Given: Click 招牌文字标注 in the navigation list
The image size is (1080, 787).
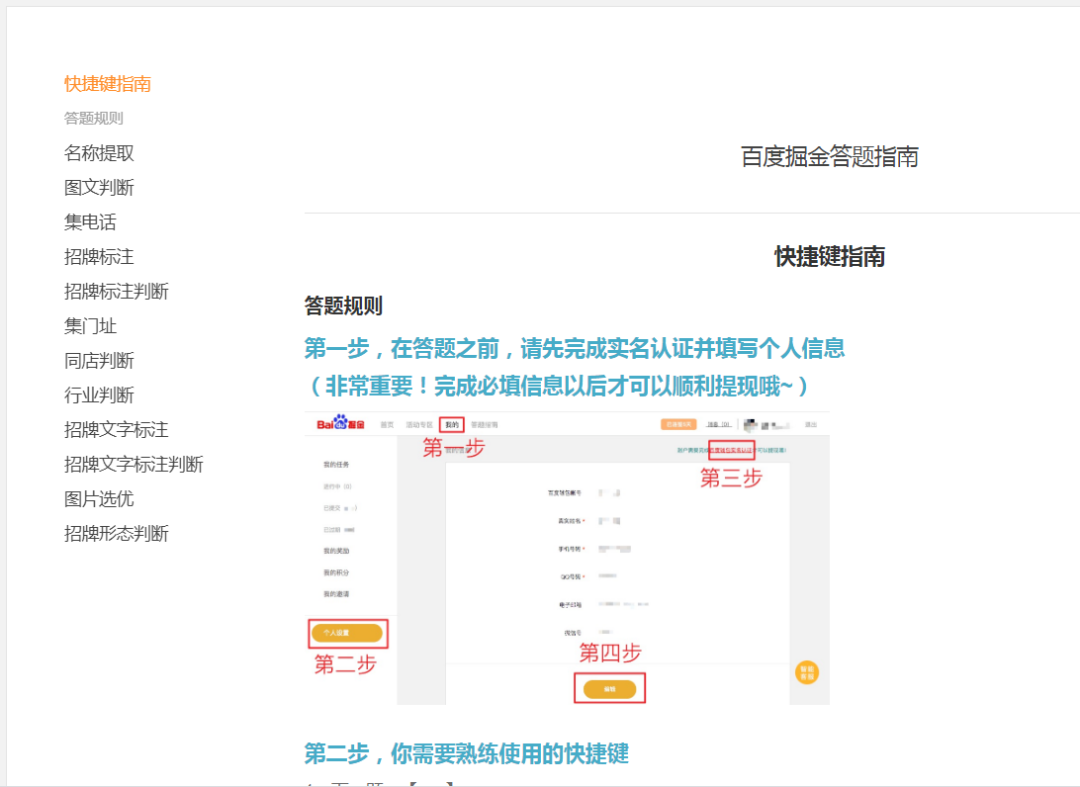Looking at the screenshot, I should click(116, 430).
